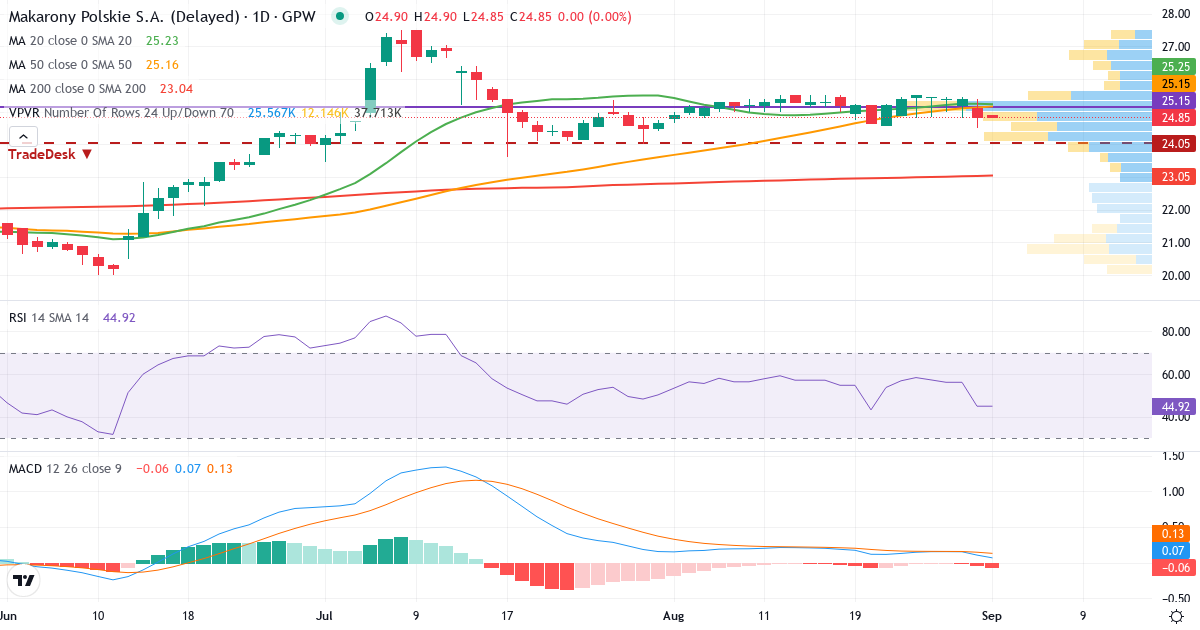Image resolution: width=1200 pixels, height=630 pixels.
Task: Click the orange 25.15 price label
Action: [x=1175, y=84]
